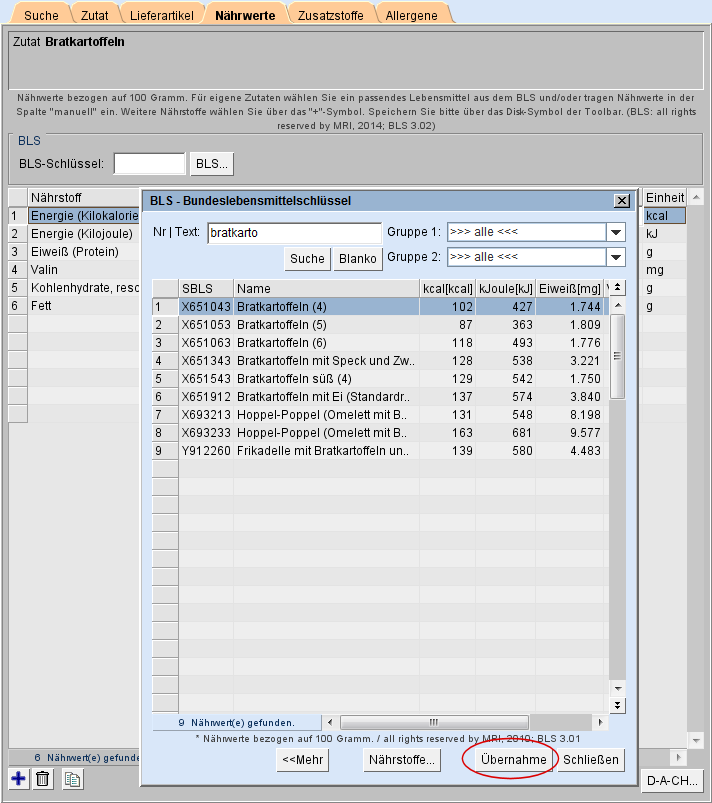The height and width of the screenshot is (803, 712).
Task: Select code X693213 Hoppel-Poppel row
Action: pos(380,415)
